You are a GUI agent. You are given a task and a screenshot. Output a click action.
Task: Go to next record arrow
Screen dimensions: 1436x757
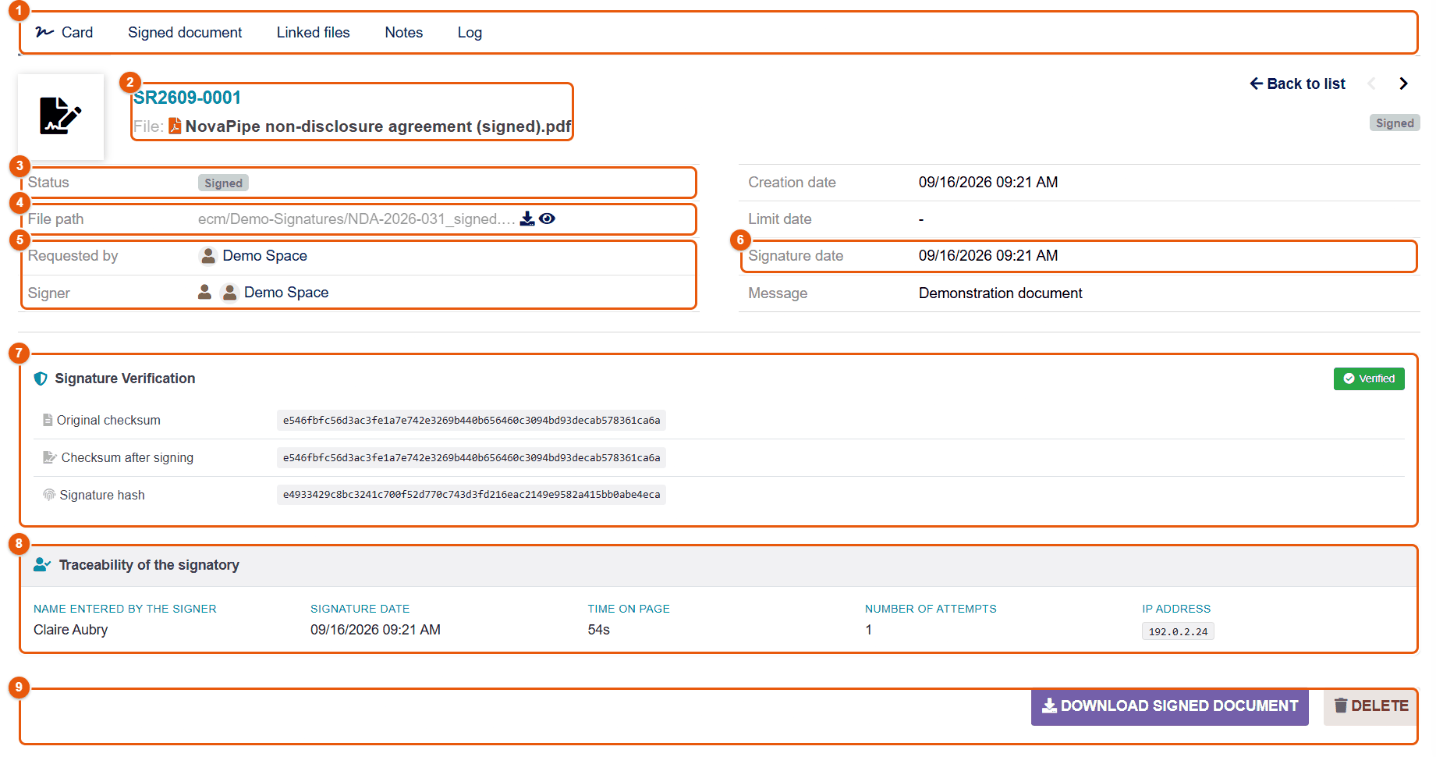click(1403, 84)
